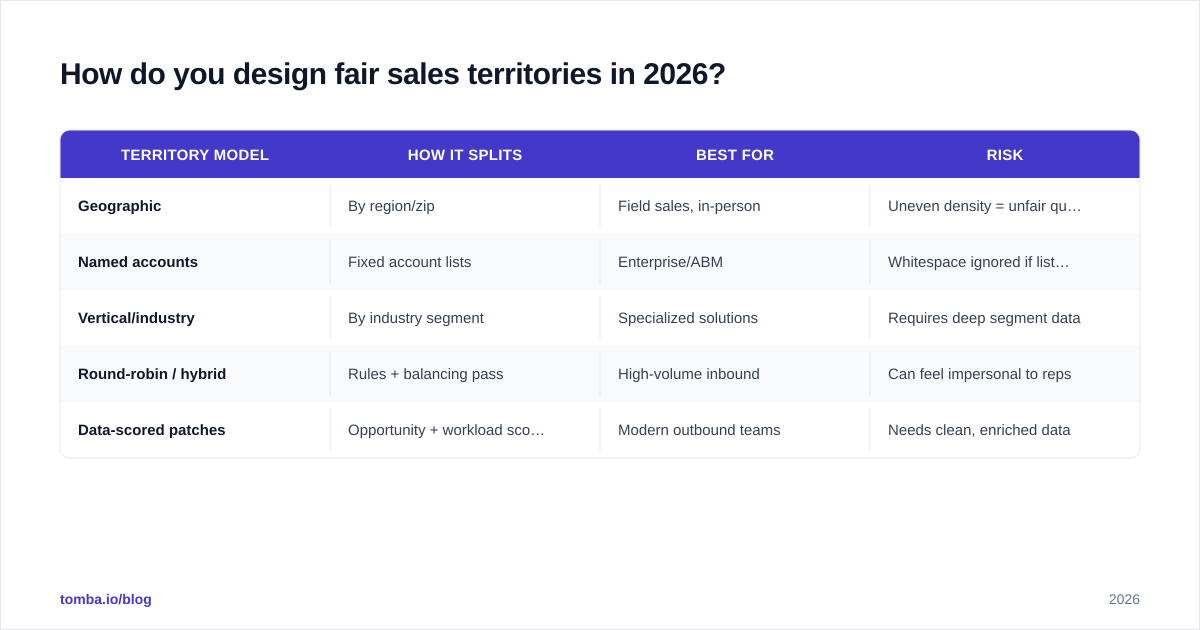Click the 'Enterprise/ABM' cell

[x=735, y=262]
